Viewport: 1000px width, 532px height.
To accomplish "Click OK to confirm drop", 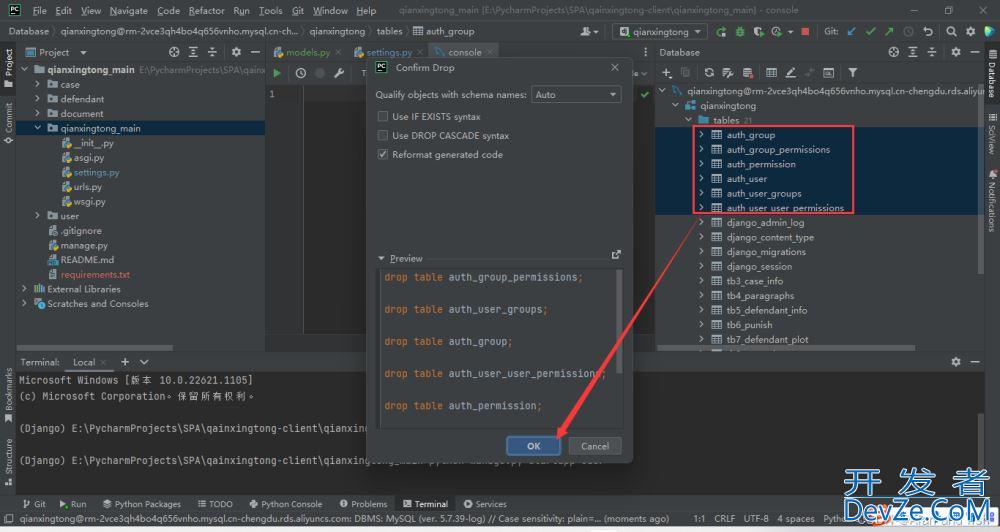I will [x=534, y=446].
